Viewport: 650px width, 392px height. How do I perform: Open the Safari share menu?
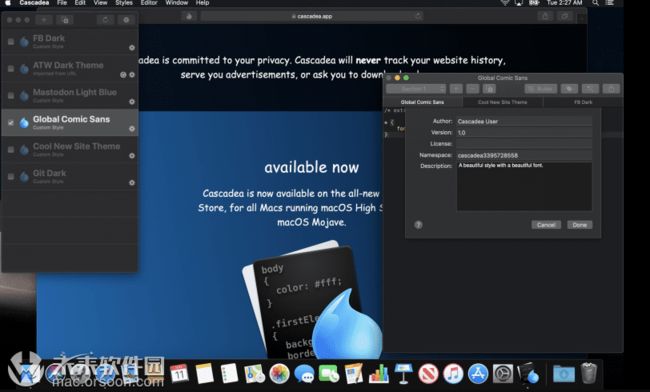[x=545, y=16]
